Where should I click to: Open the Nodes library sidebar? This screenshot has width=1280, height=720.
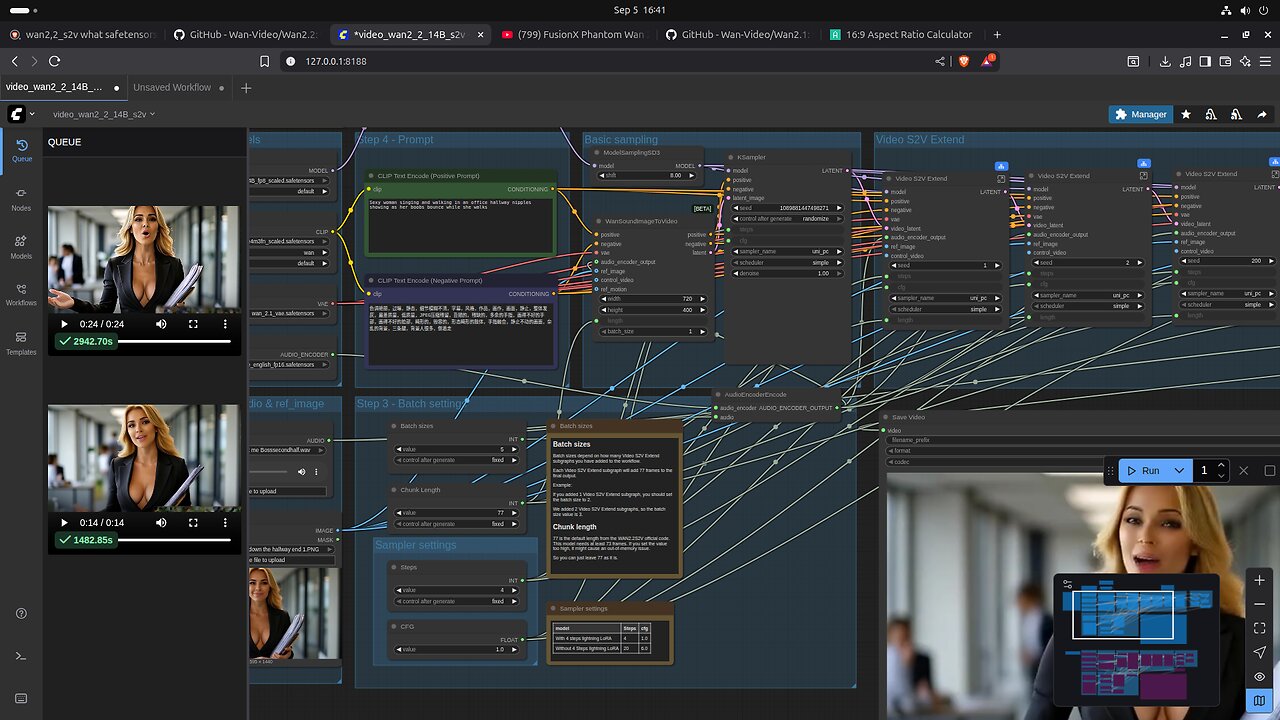21,198
